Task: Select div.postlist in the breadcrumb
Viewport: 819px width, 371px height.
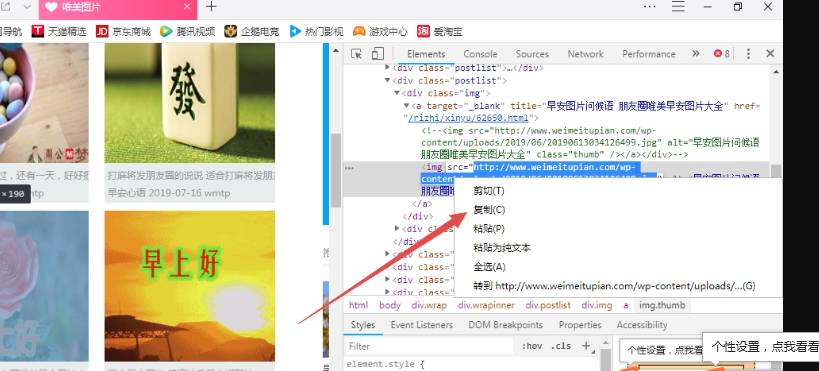Action: point(548,305)
